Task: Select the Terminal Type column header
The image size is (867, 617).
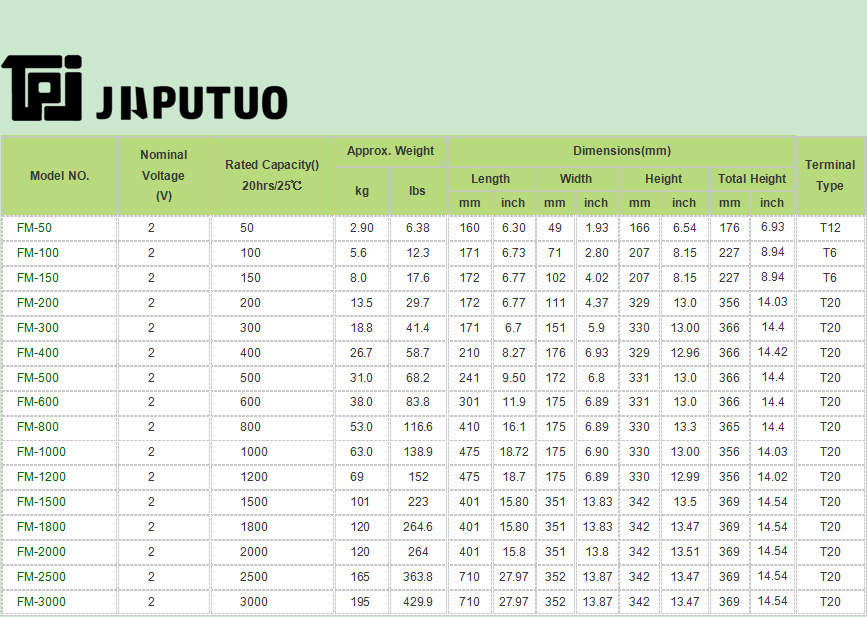Action: pos(830,175)
